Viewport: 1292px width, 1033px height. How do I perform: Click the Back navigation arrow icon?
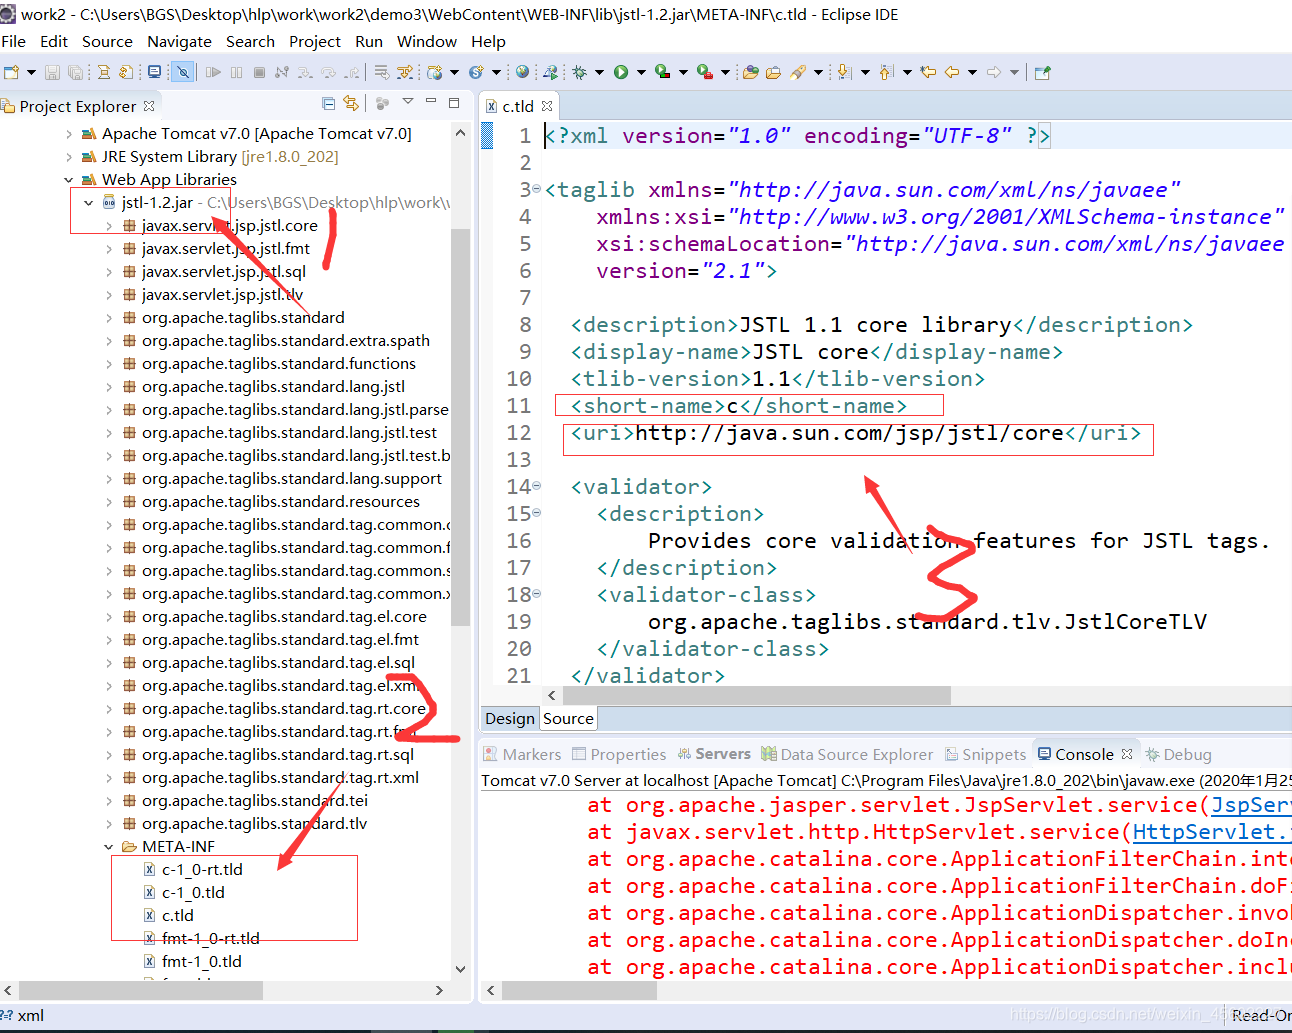tap(952, 72)
